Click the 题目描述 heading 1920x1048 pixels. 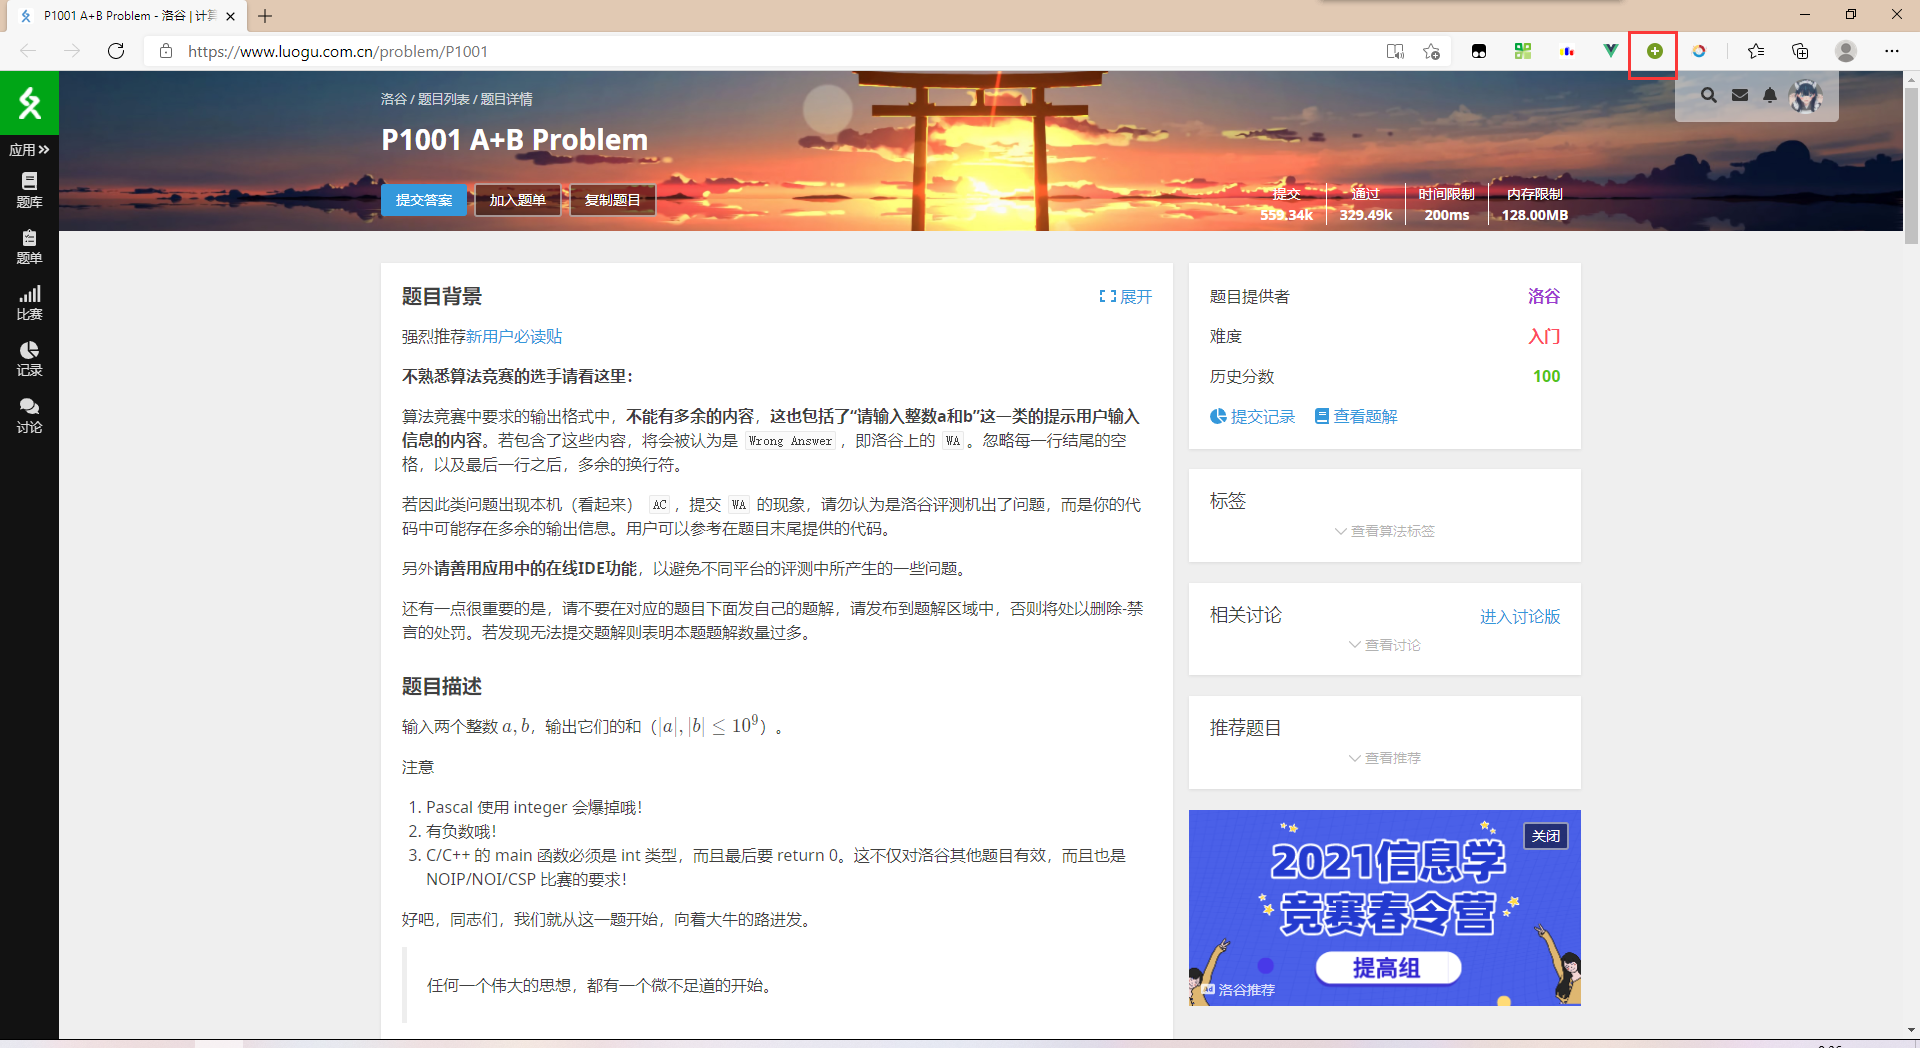pos(442,687)
